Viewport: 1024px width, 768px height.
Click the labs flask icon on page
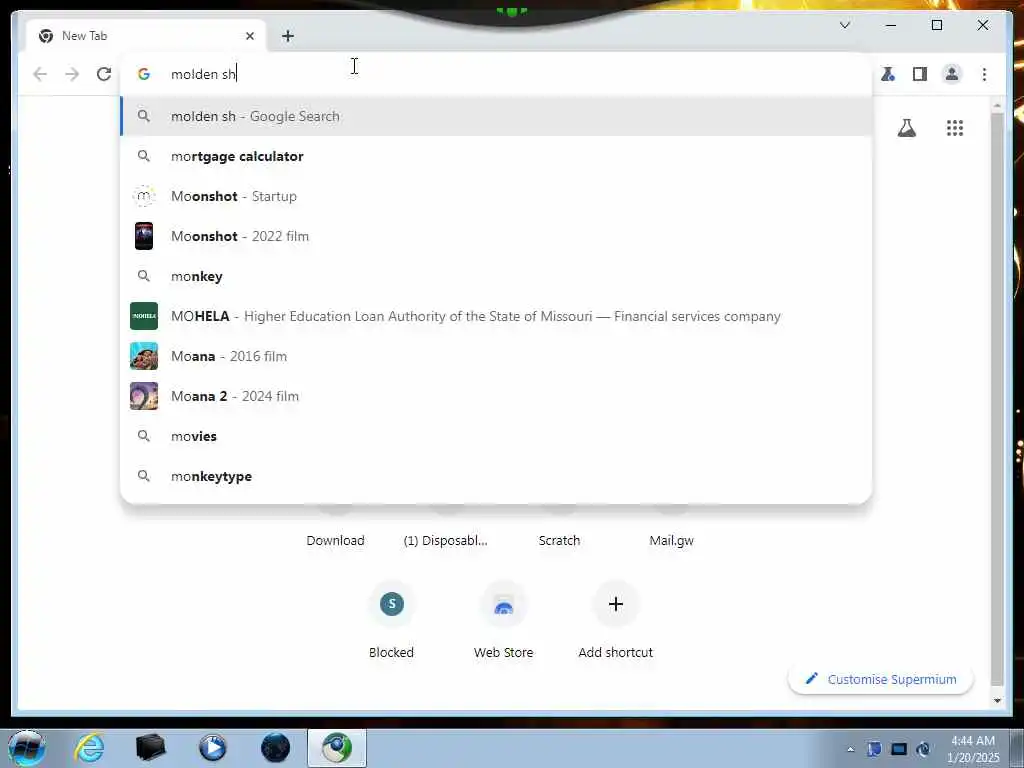coord(906,128)
